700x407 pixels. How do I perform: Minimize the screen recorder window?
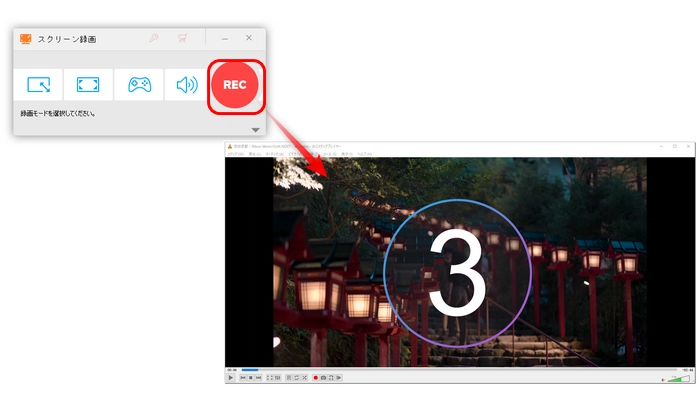225,39
